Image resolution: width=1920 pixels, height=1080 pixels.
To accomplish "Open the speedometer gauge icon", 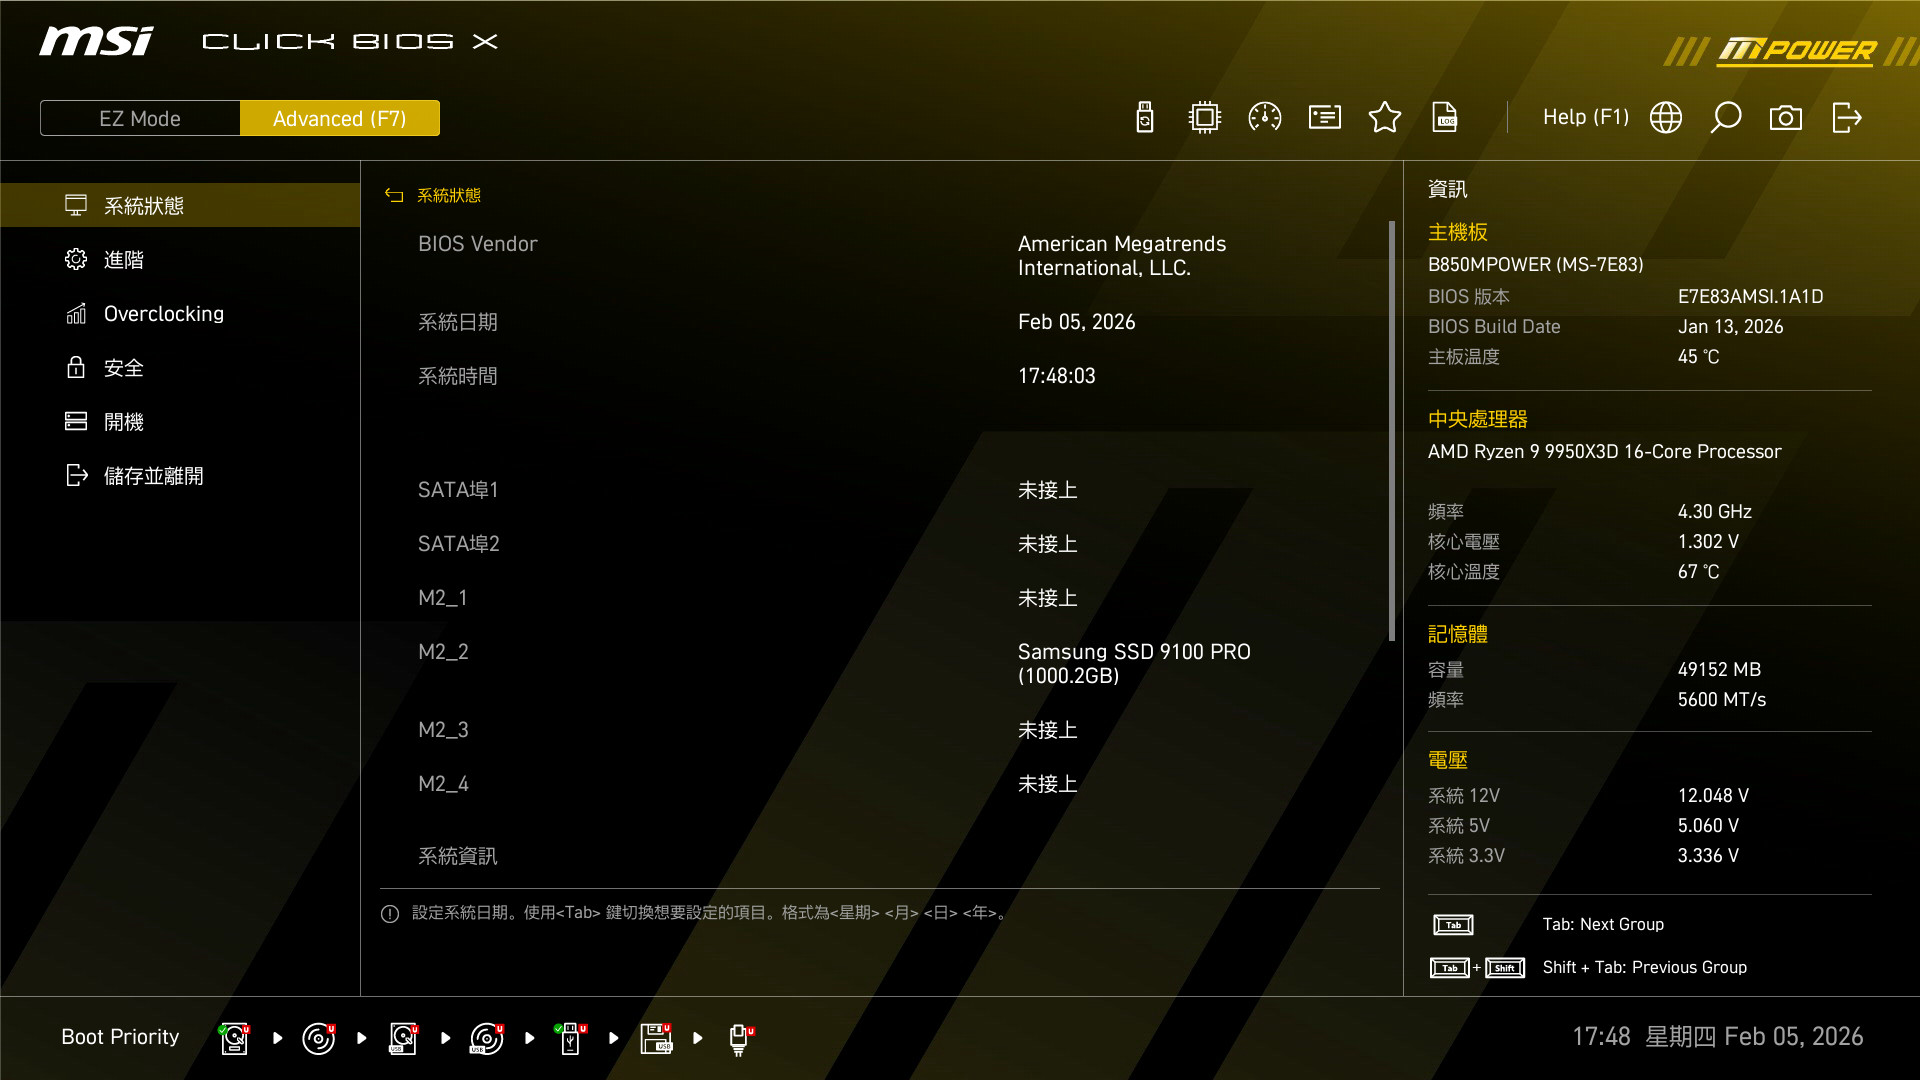I will [1265, 118].
